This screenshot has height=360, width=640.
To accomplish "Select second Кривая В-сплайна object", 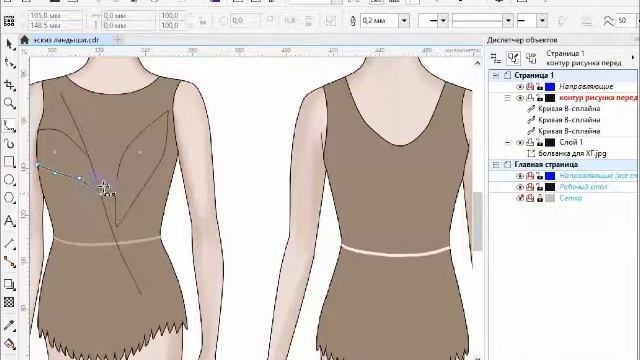I will [569, 120].
